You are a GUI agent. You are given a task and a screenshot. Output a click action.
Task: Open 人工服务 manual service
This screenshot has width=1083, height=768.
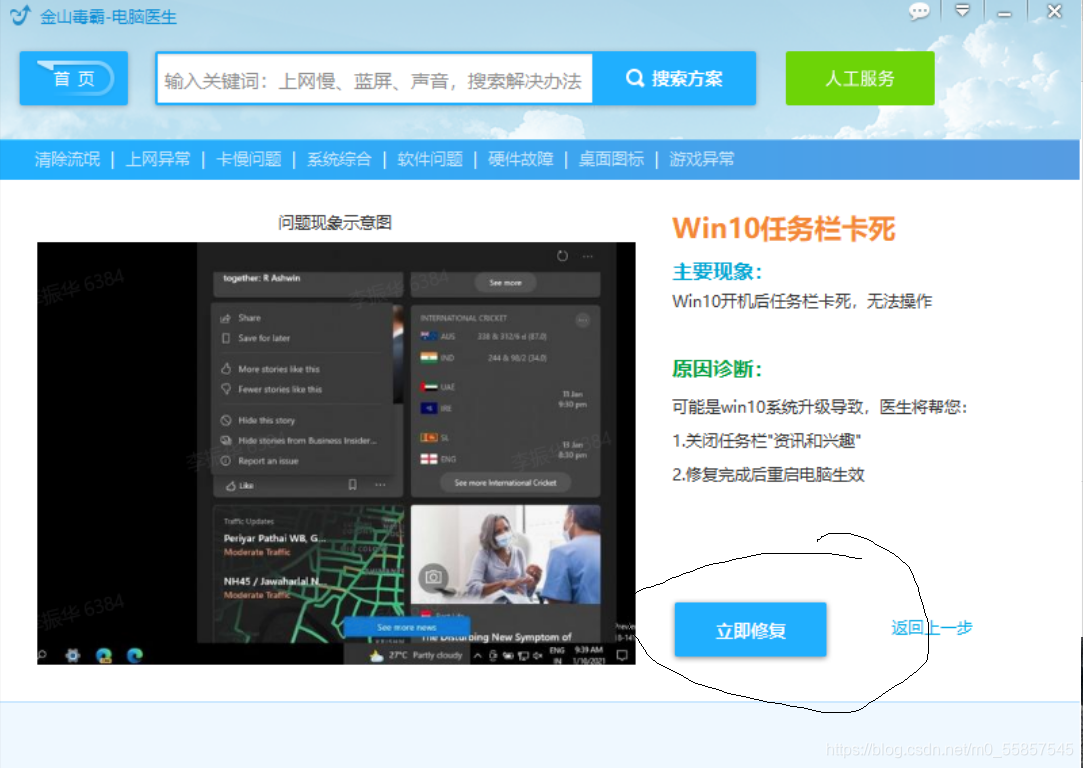click(860, 78)
